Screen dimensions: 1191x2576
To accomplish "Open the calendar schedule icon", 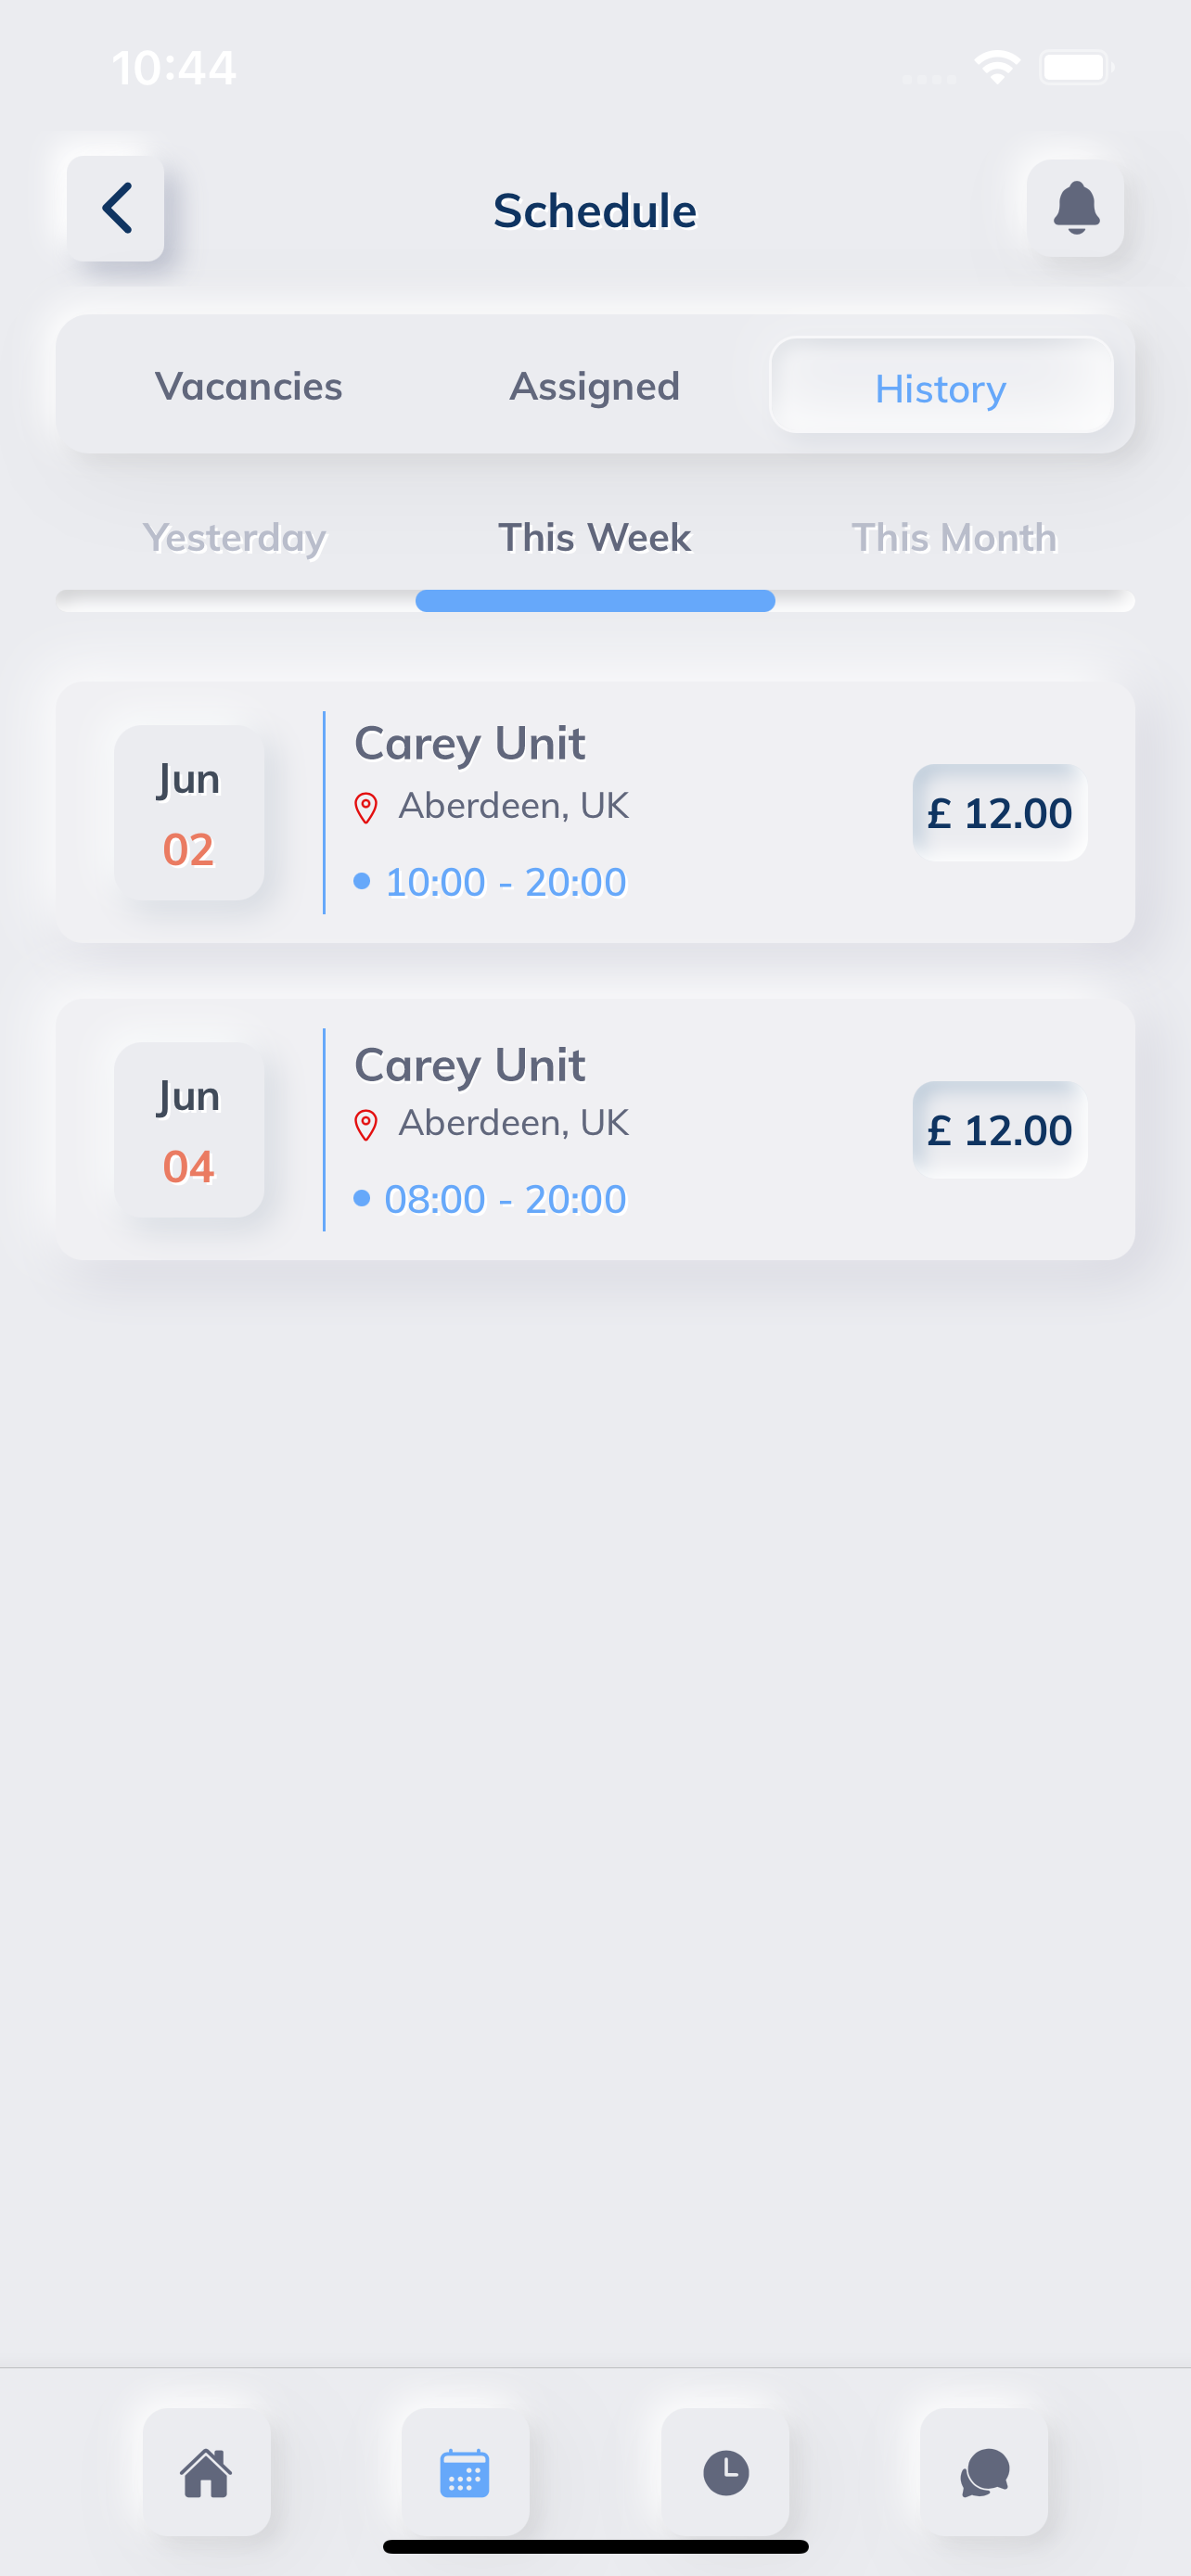I will 465,2472.
